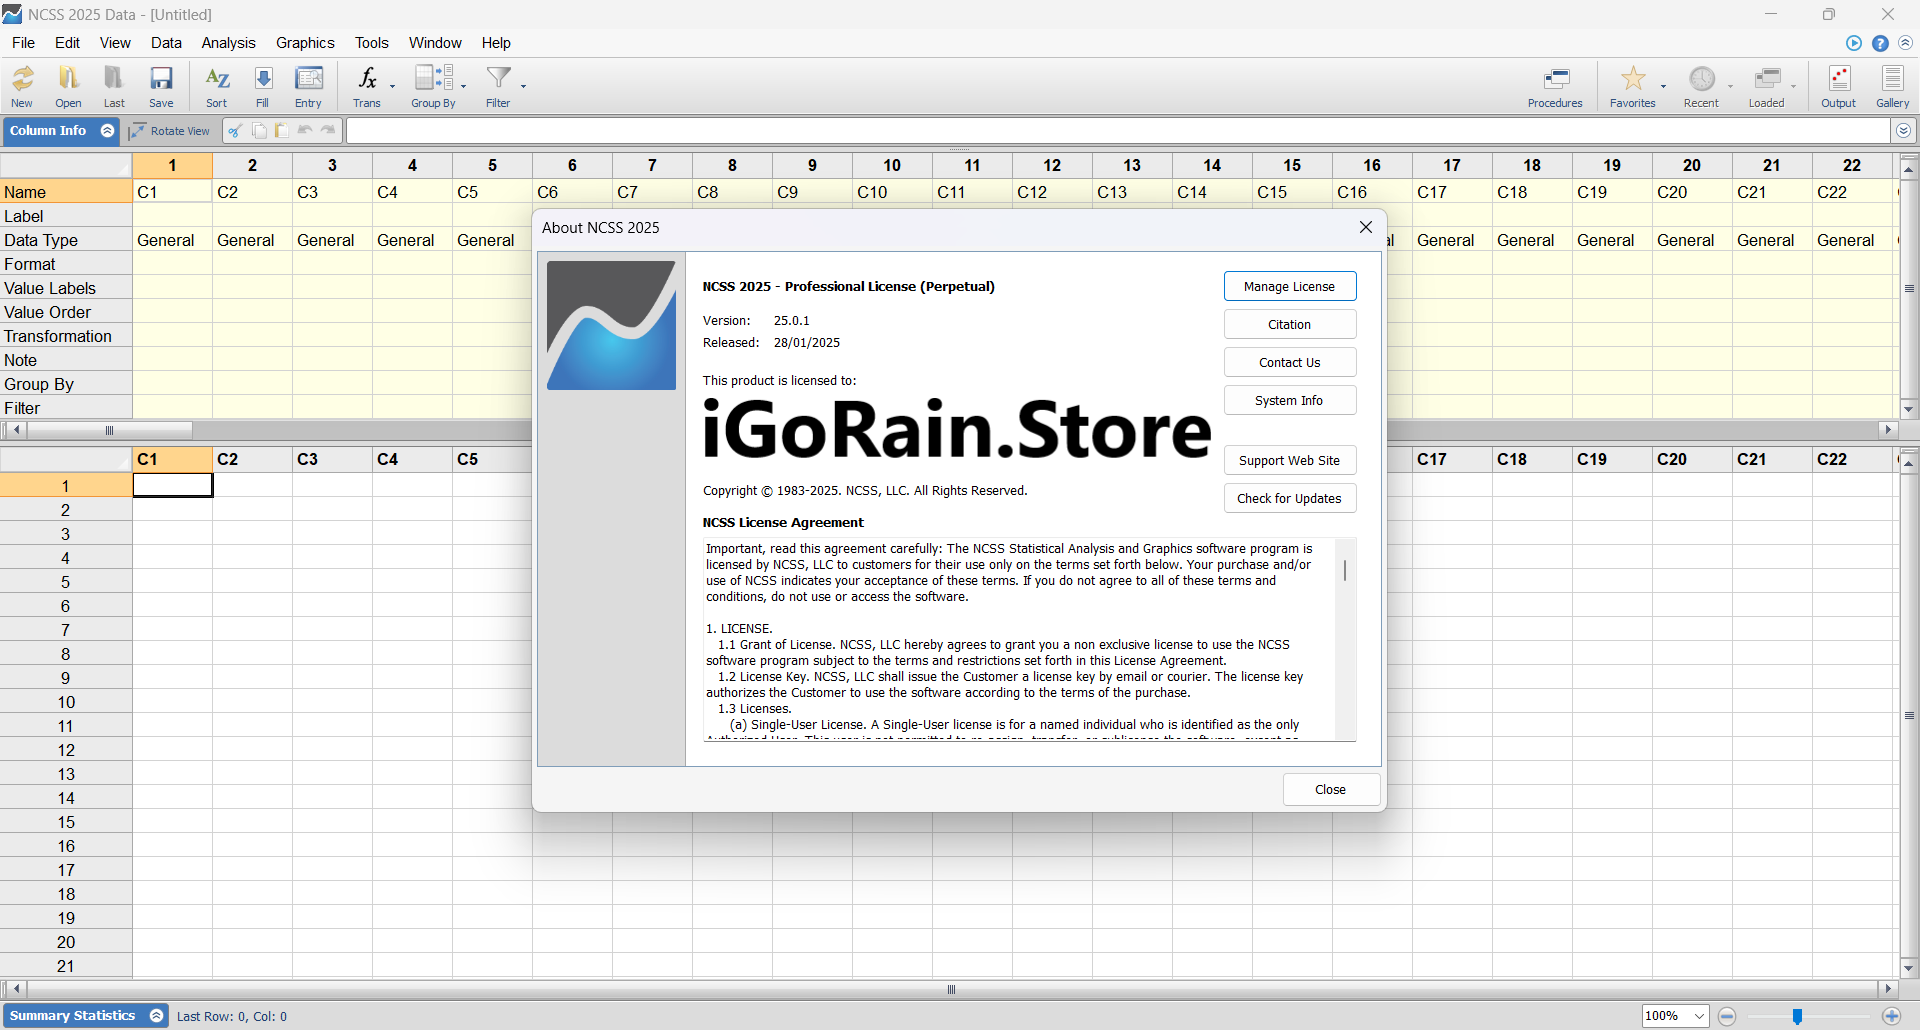Open the Data Entry tool
The image size is (1920, 1030).
(x=308, y=86)
